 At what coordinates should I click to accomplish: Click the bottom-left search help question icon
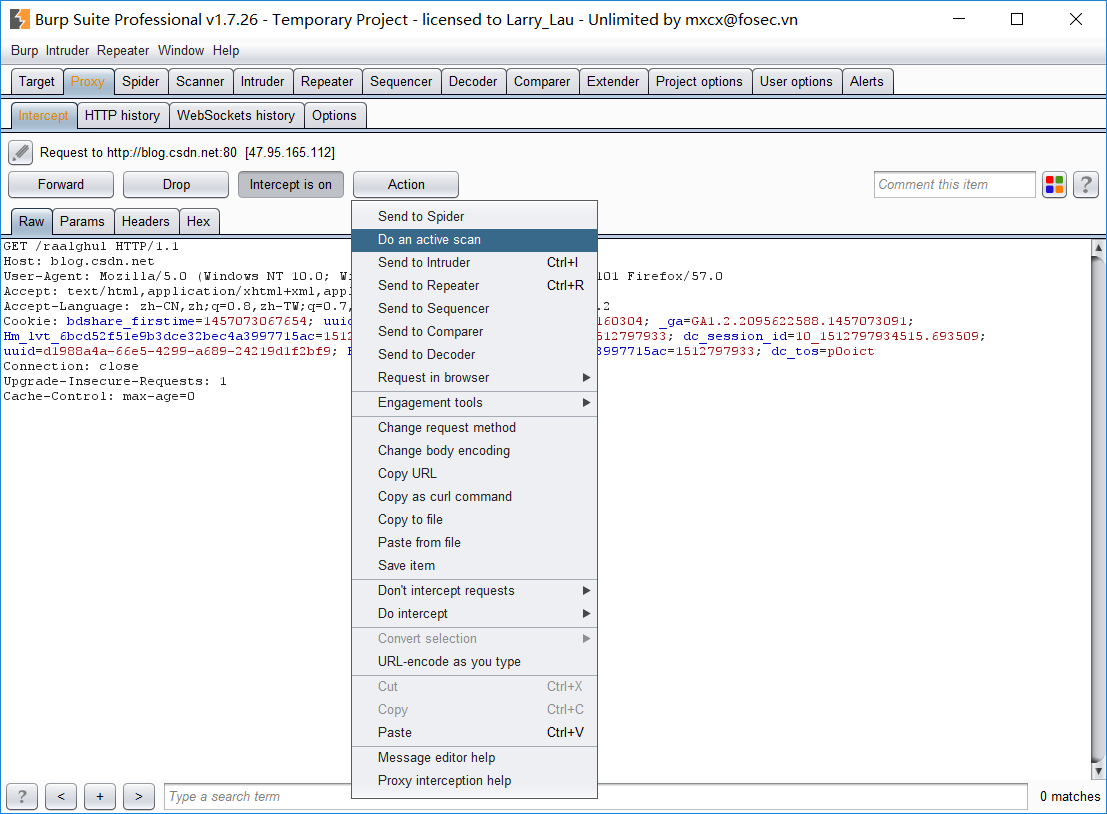22,796
